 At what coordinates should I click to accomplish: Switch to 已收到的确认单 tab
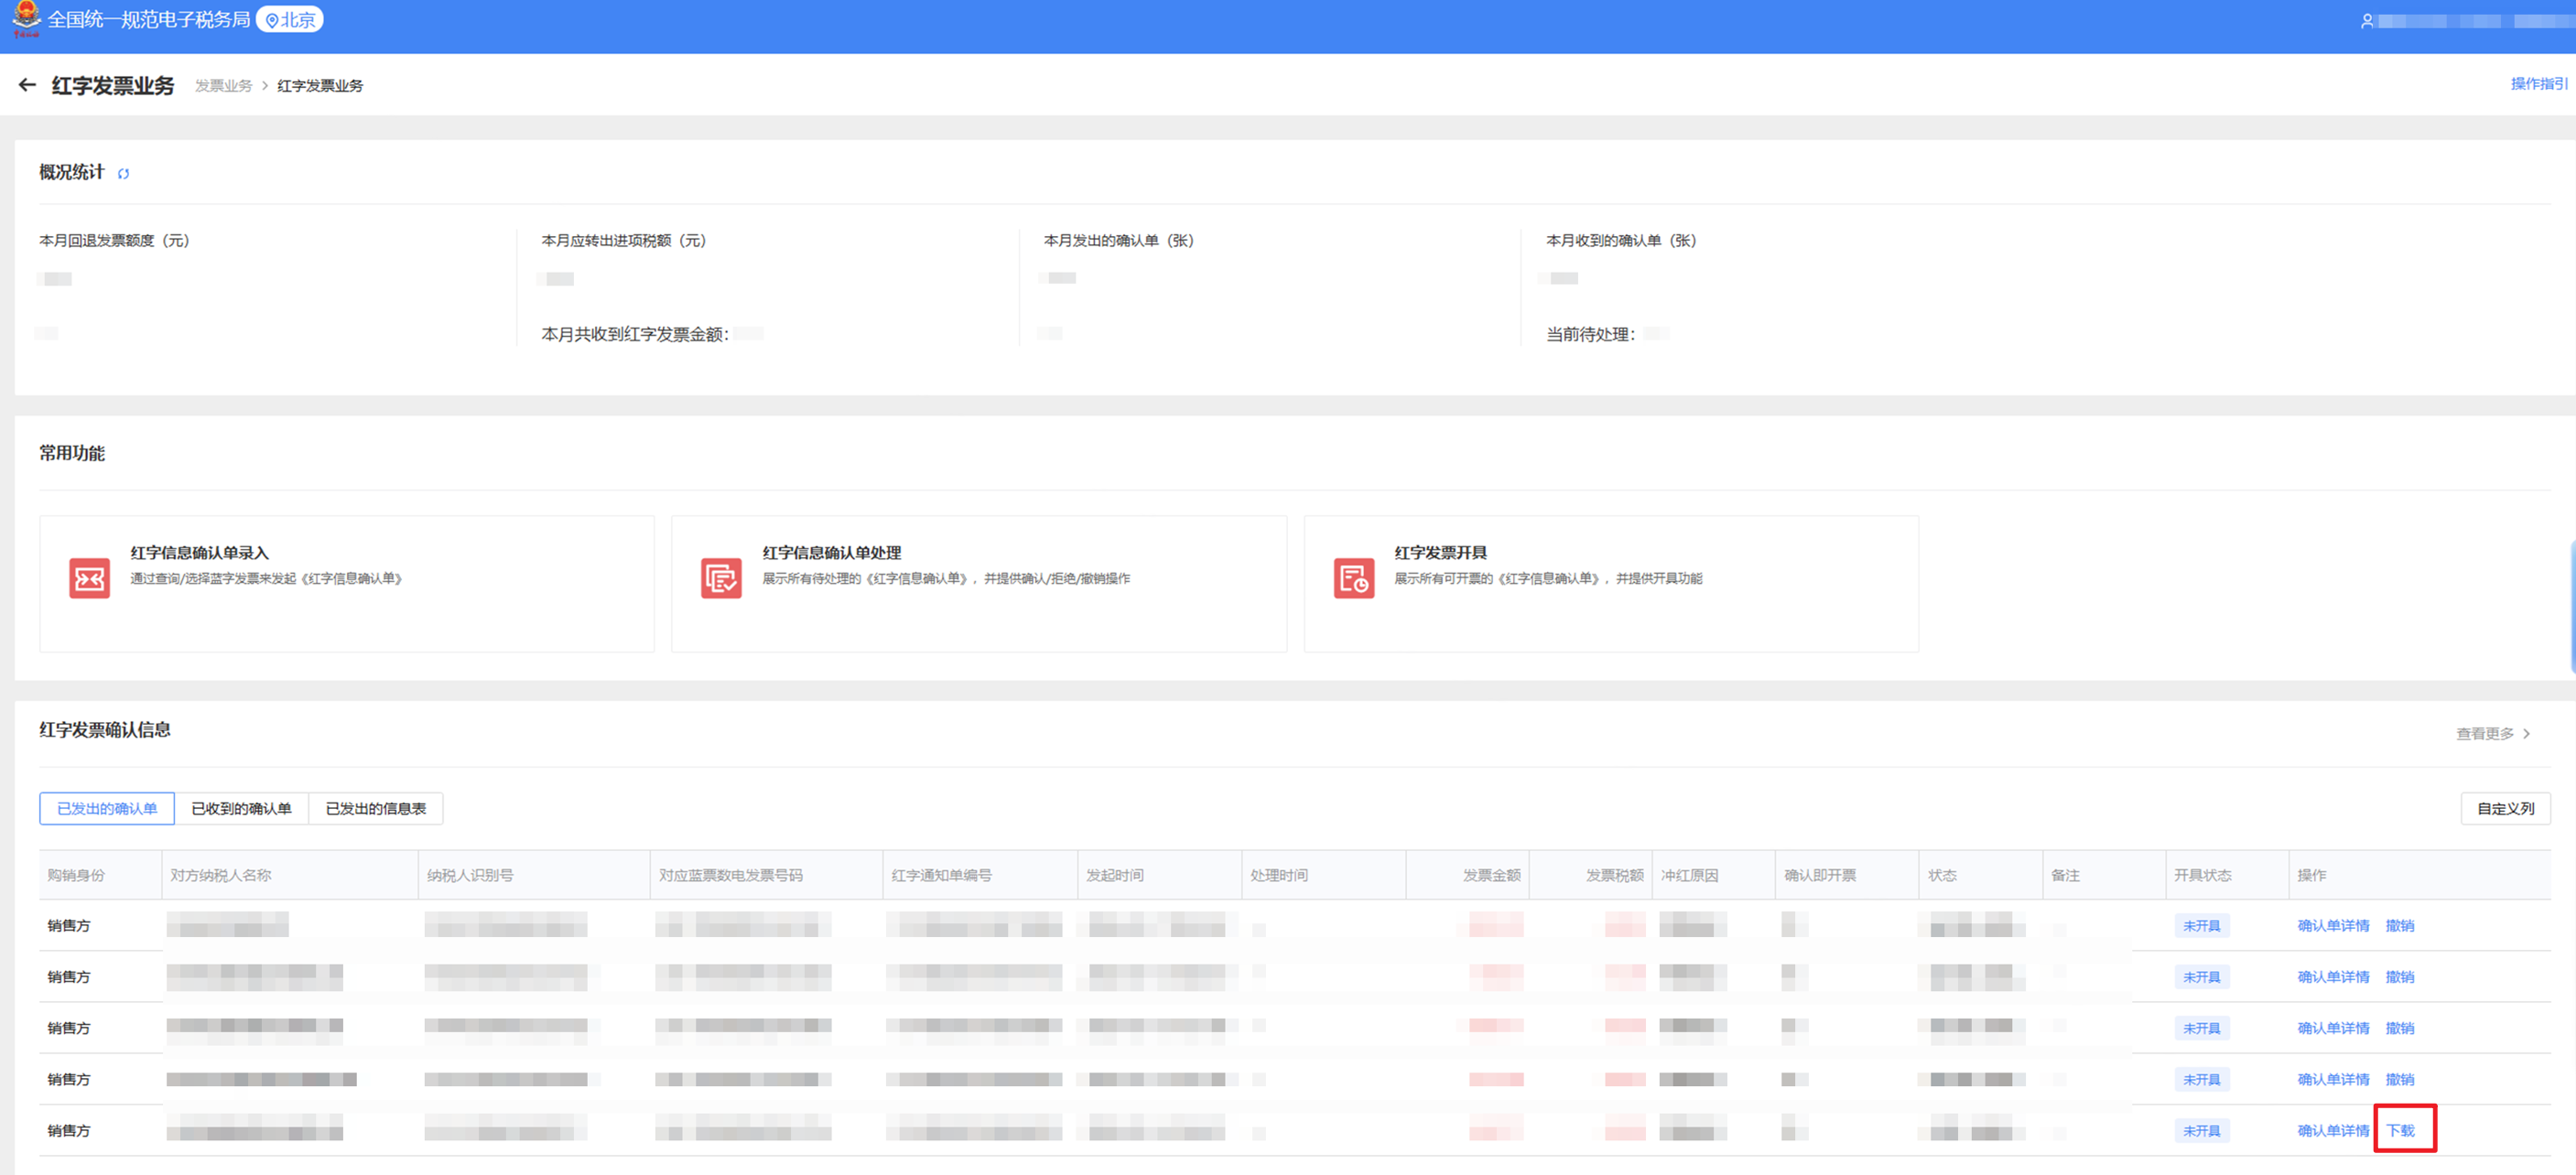pyautogui.click(x=241, y=808)
